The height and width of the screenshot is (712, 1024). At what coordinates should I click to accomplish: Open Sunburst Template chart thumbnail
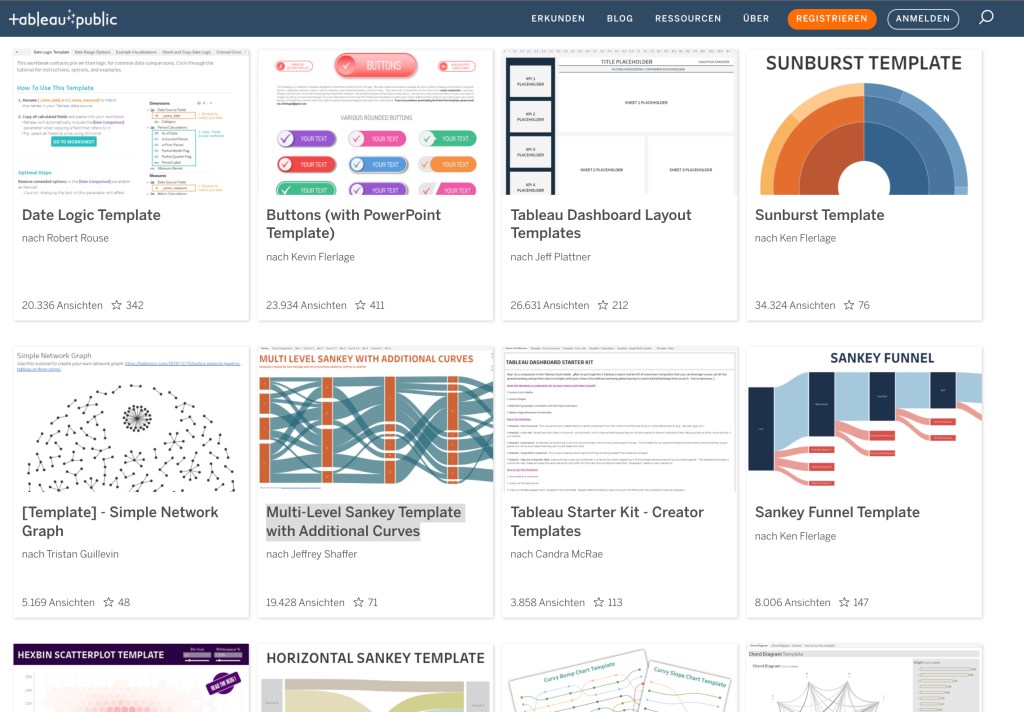tap(864, 121)
